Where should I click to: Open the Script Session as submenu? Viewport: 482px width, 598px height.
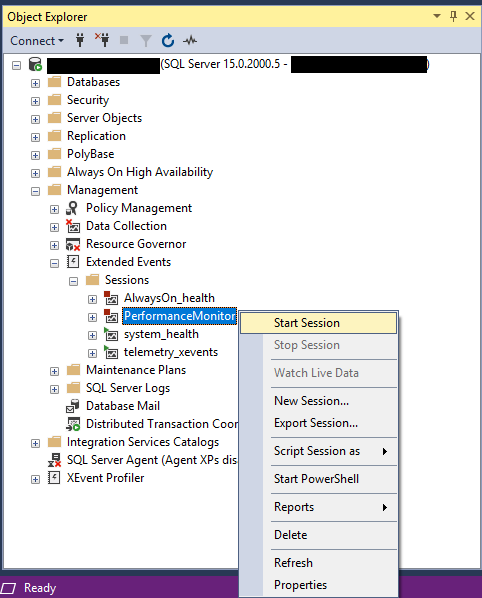[x=318, y=451]
